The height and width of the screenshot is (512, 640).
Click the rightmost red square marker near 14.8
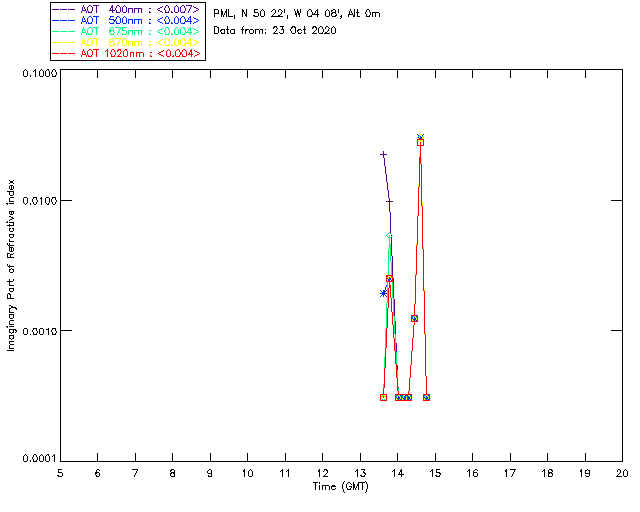pyautogui.click(x=427, y=397)
